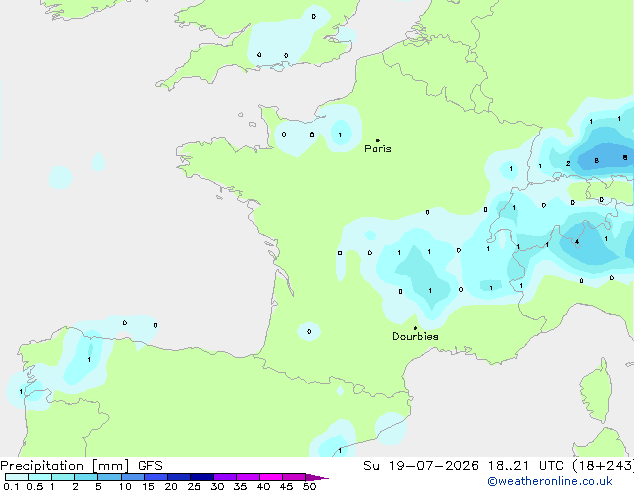Click the map value '4' in the Alps
634x490 pixels.
(x=577, y=242)
